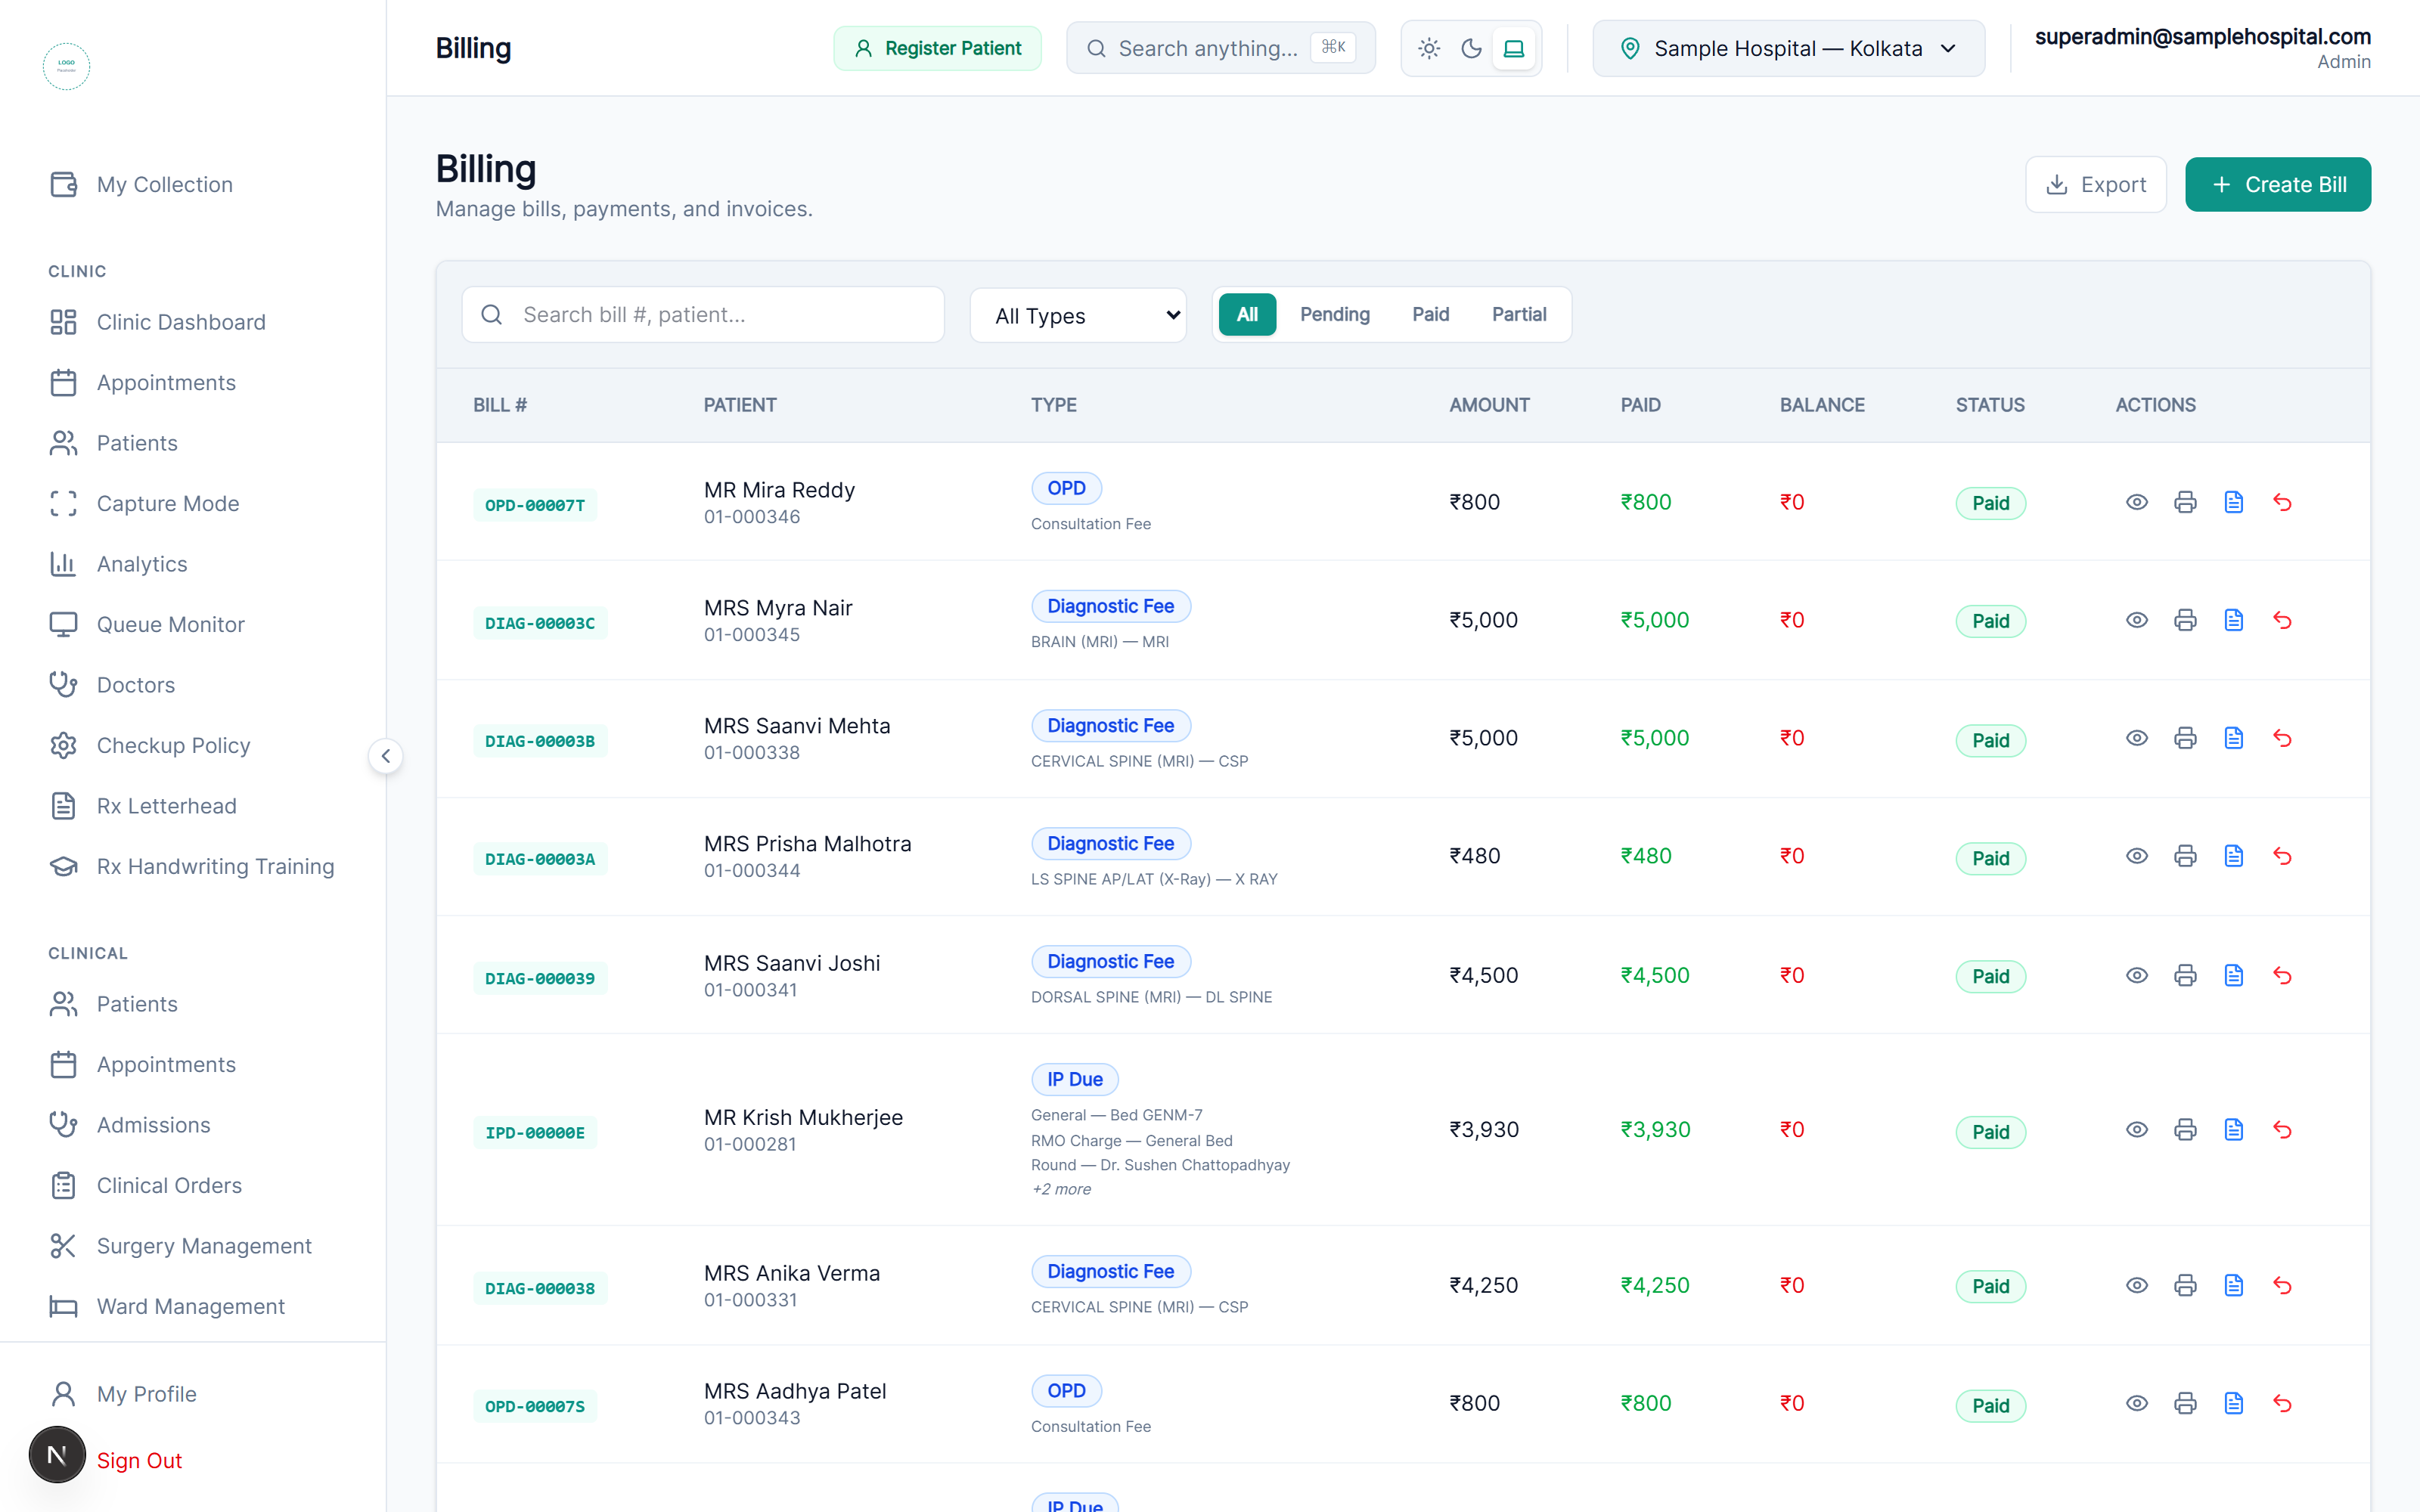This screenshot has height=1512, width=2420.
Task: Select the All status filter tab
Action: (1247, 314)
